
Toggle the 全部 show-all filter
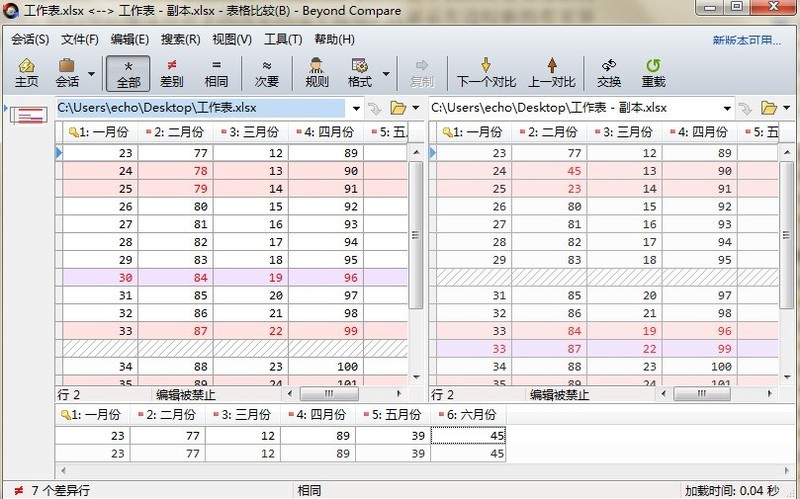coord(128,73)
